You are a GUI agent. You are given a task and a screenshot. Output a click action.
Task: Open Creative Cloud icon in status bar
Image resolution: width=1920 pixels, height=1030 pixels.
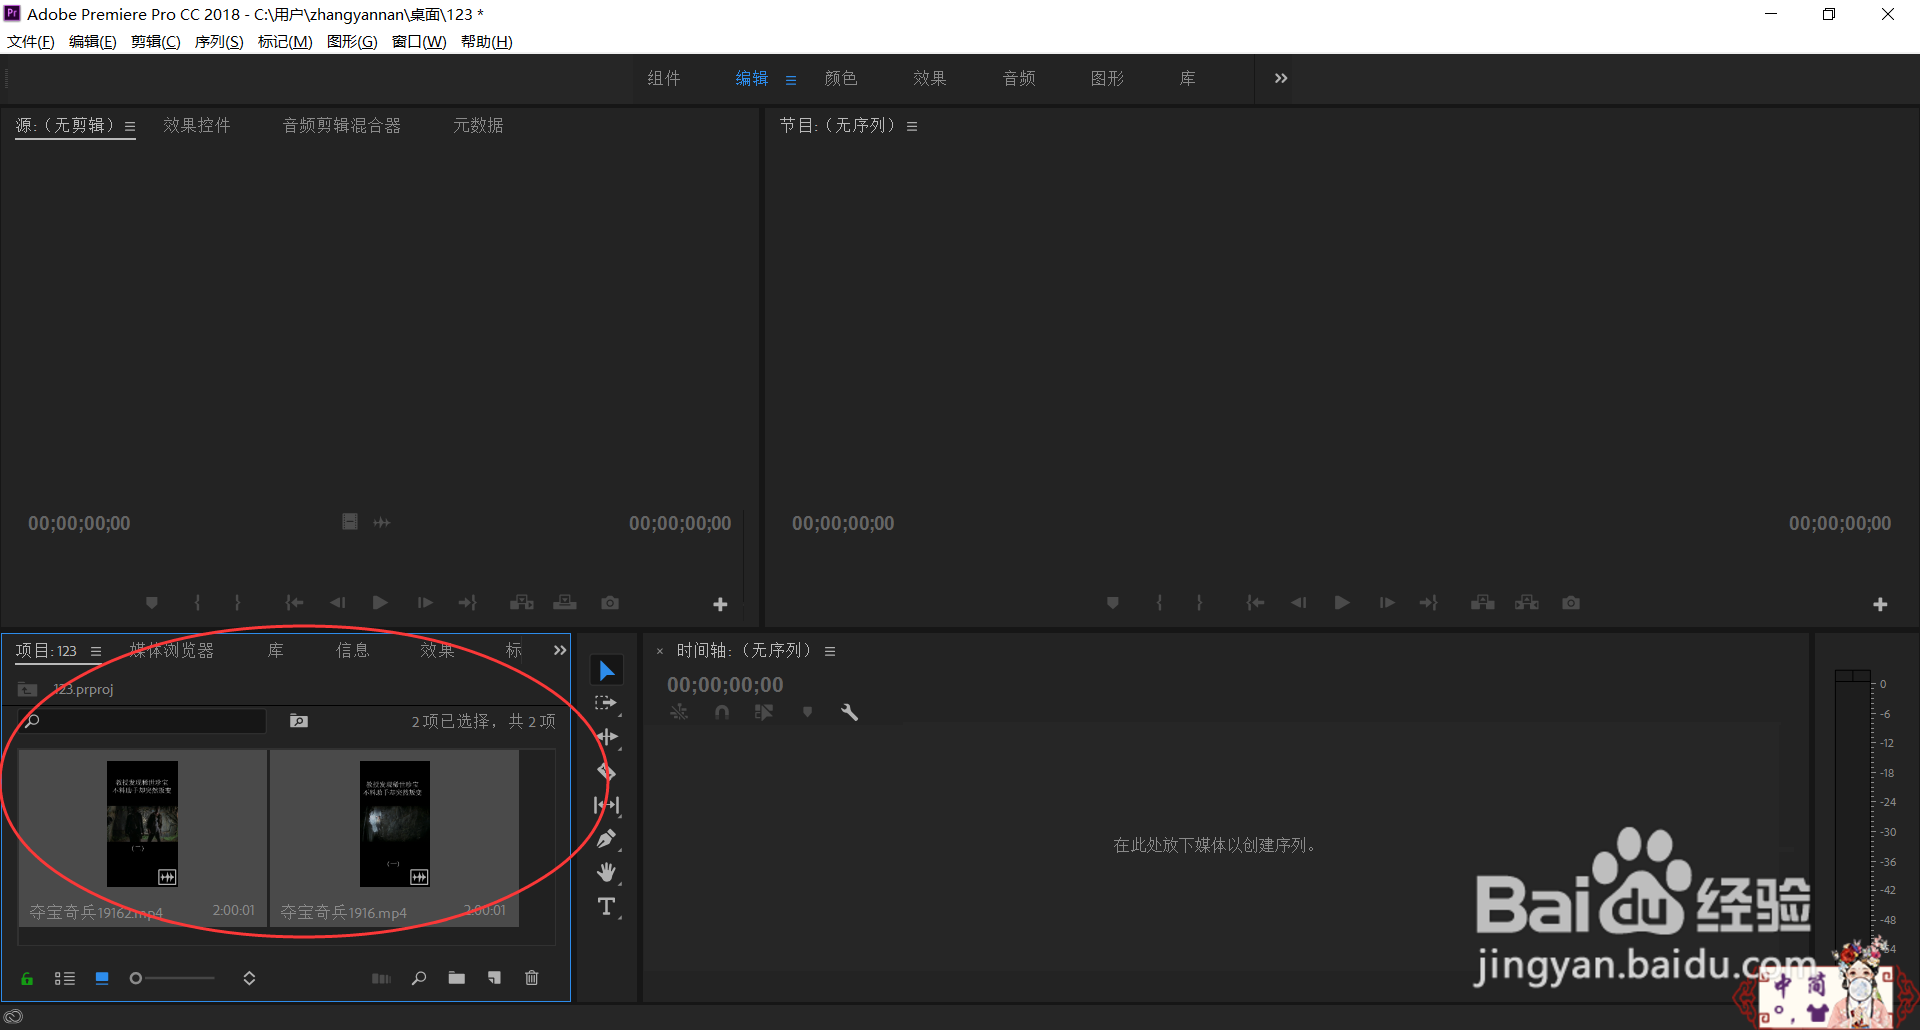[x=13, y=1017]
